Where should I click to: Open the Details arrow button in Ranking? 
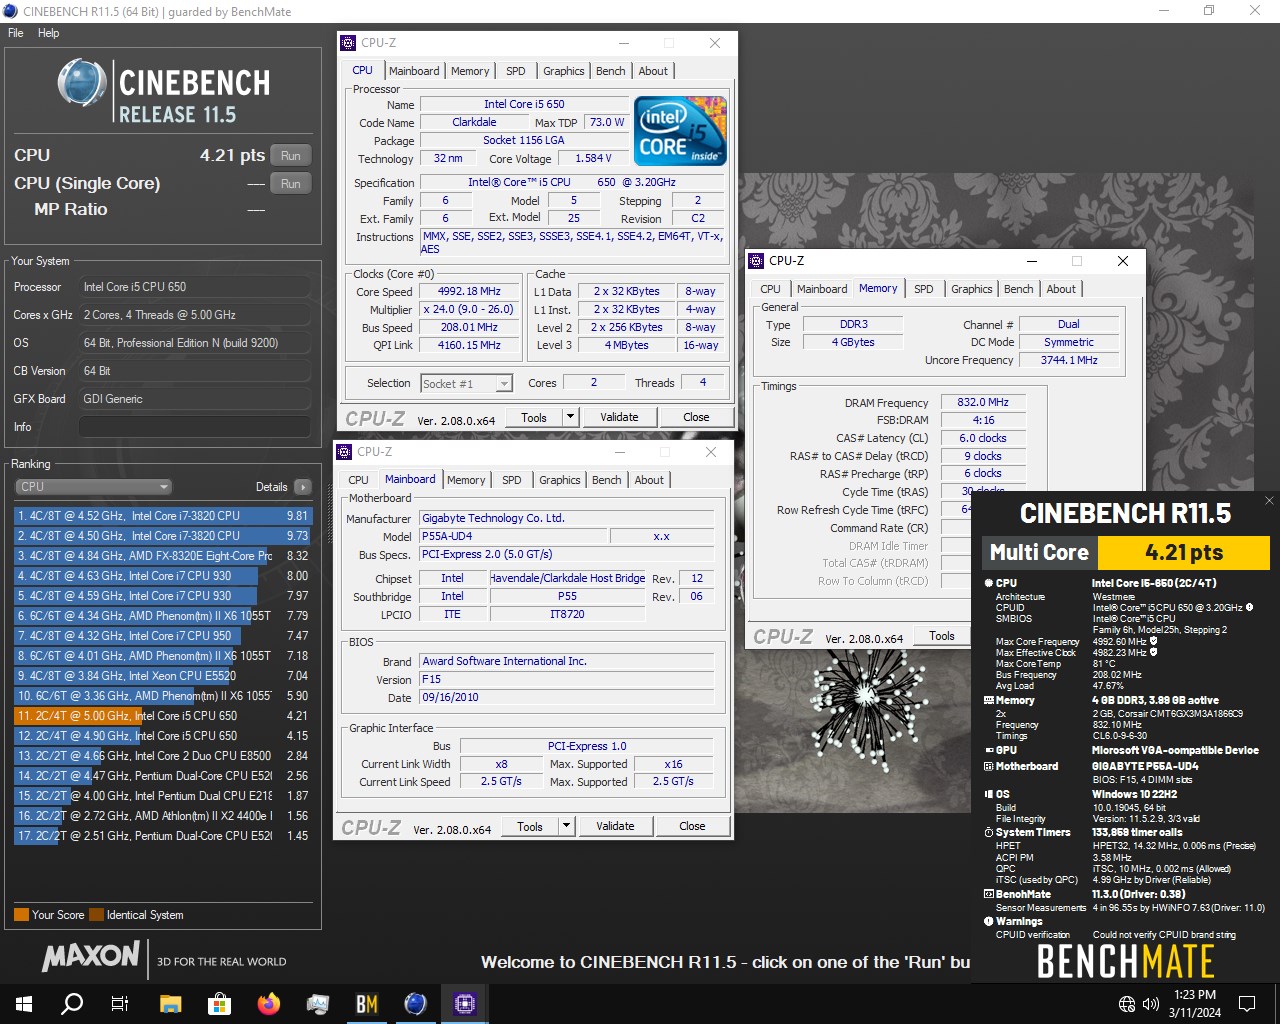click(303, 487)
